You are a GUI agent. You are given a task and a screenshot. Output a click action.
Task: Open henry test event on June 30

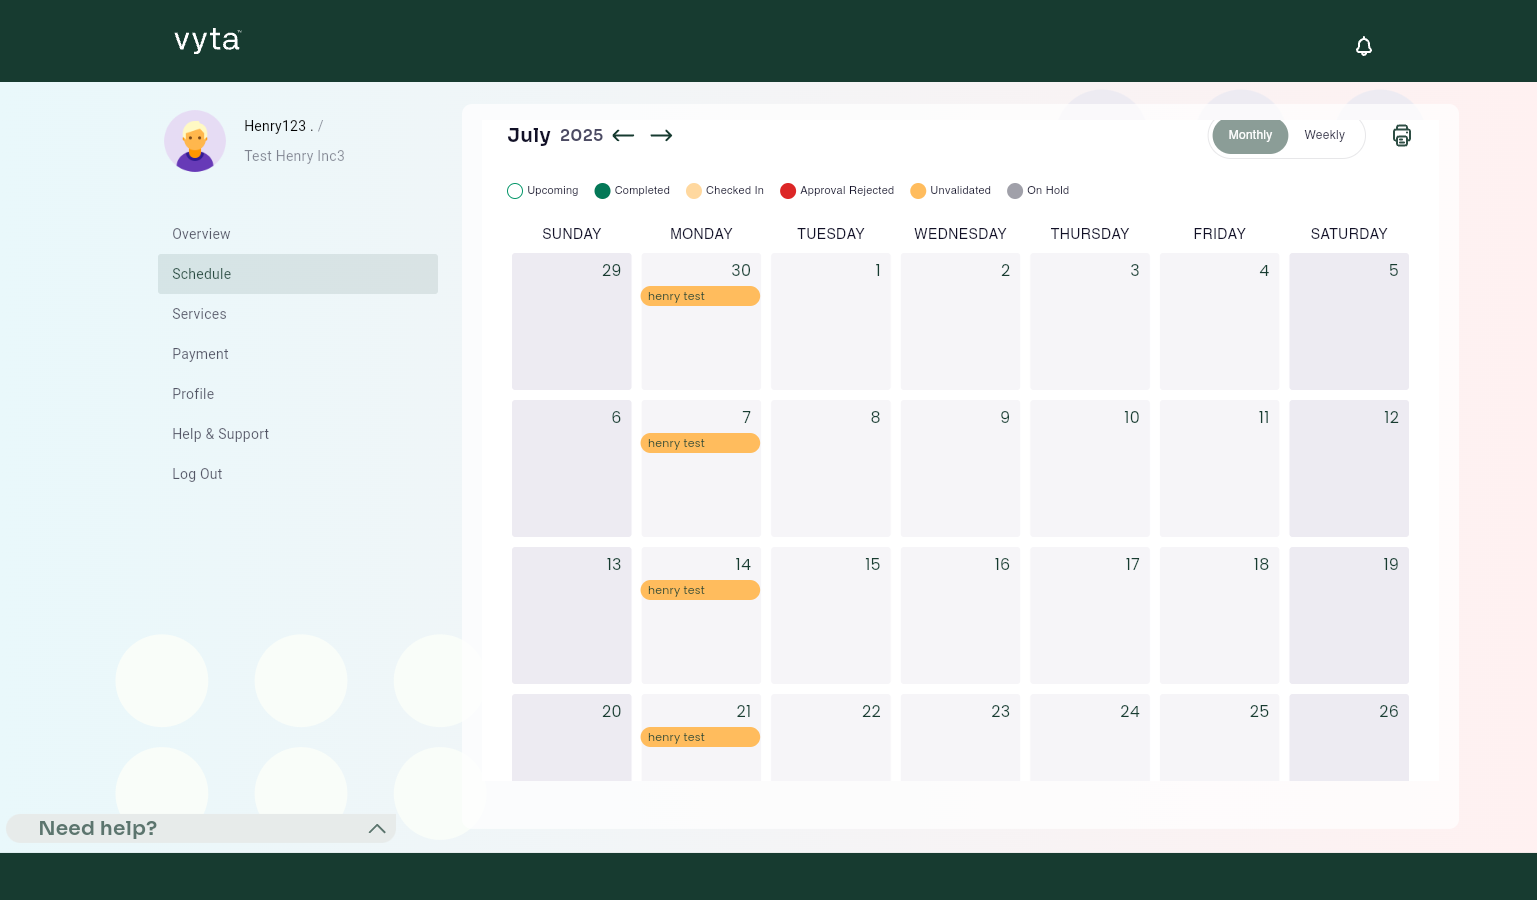point(700,296)
